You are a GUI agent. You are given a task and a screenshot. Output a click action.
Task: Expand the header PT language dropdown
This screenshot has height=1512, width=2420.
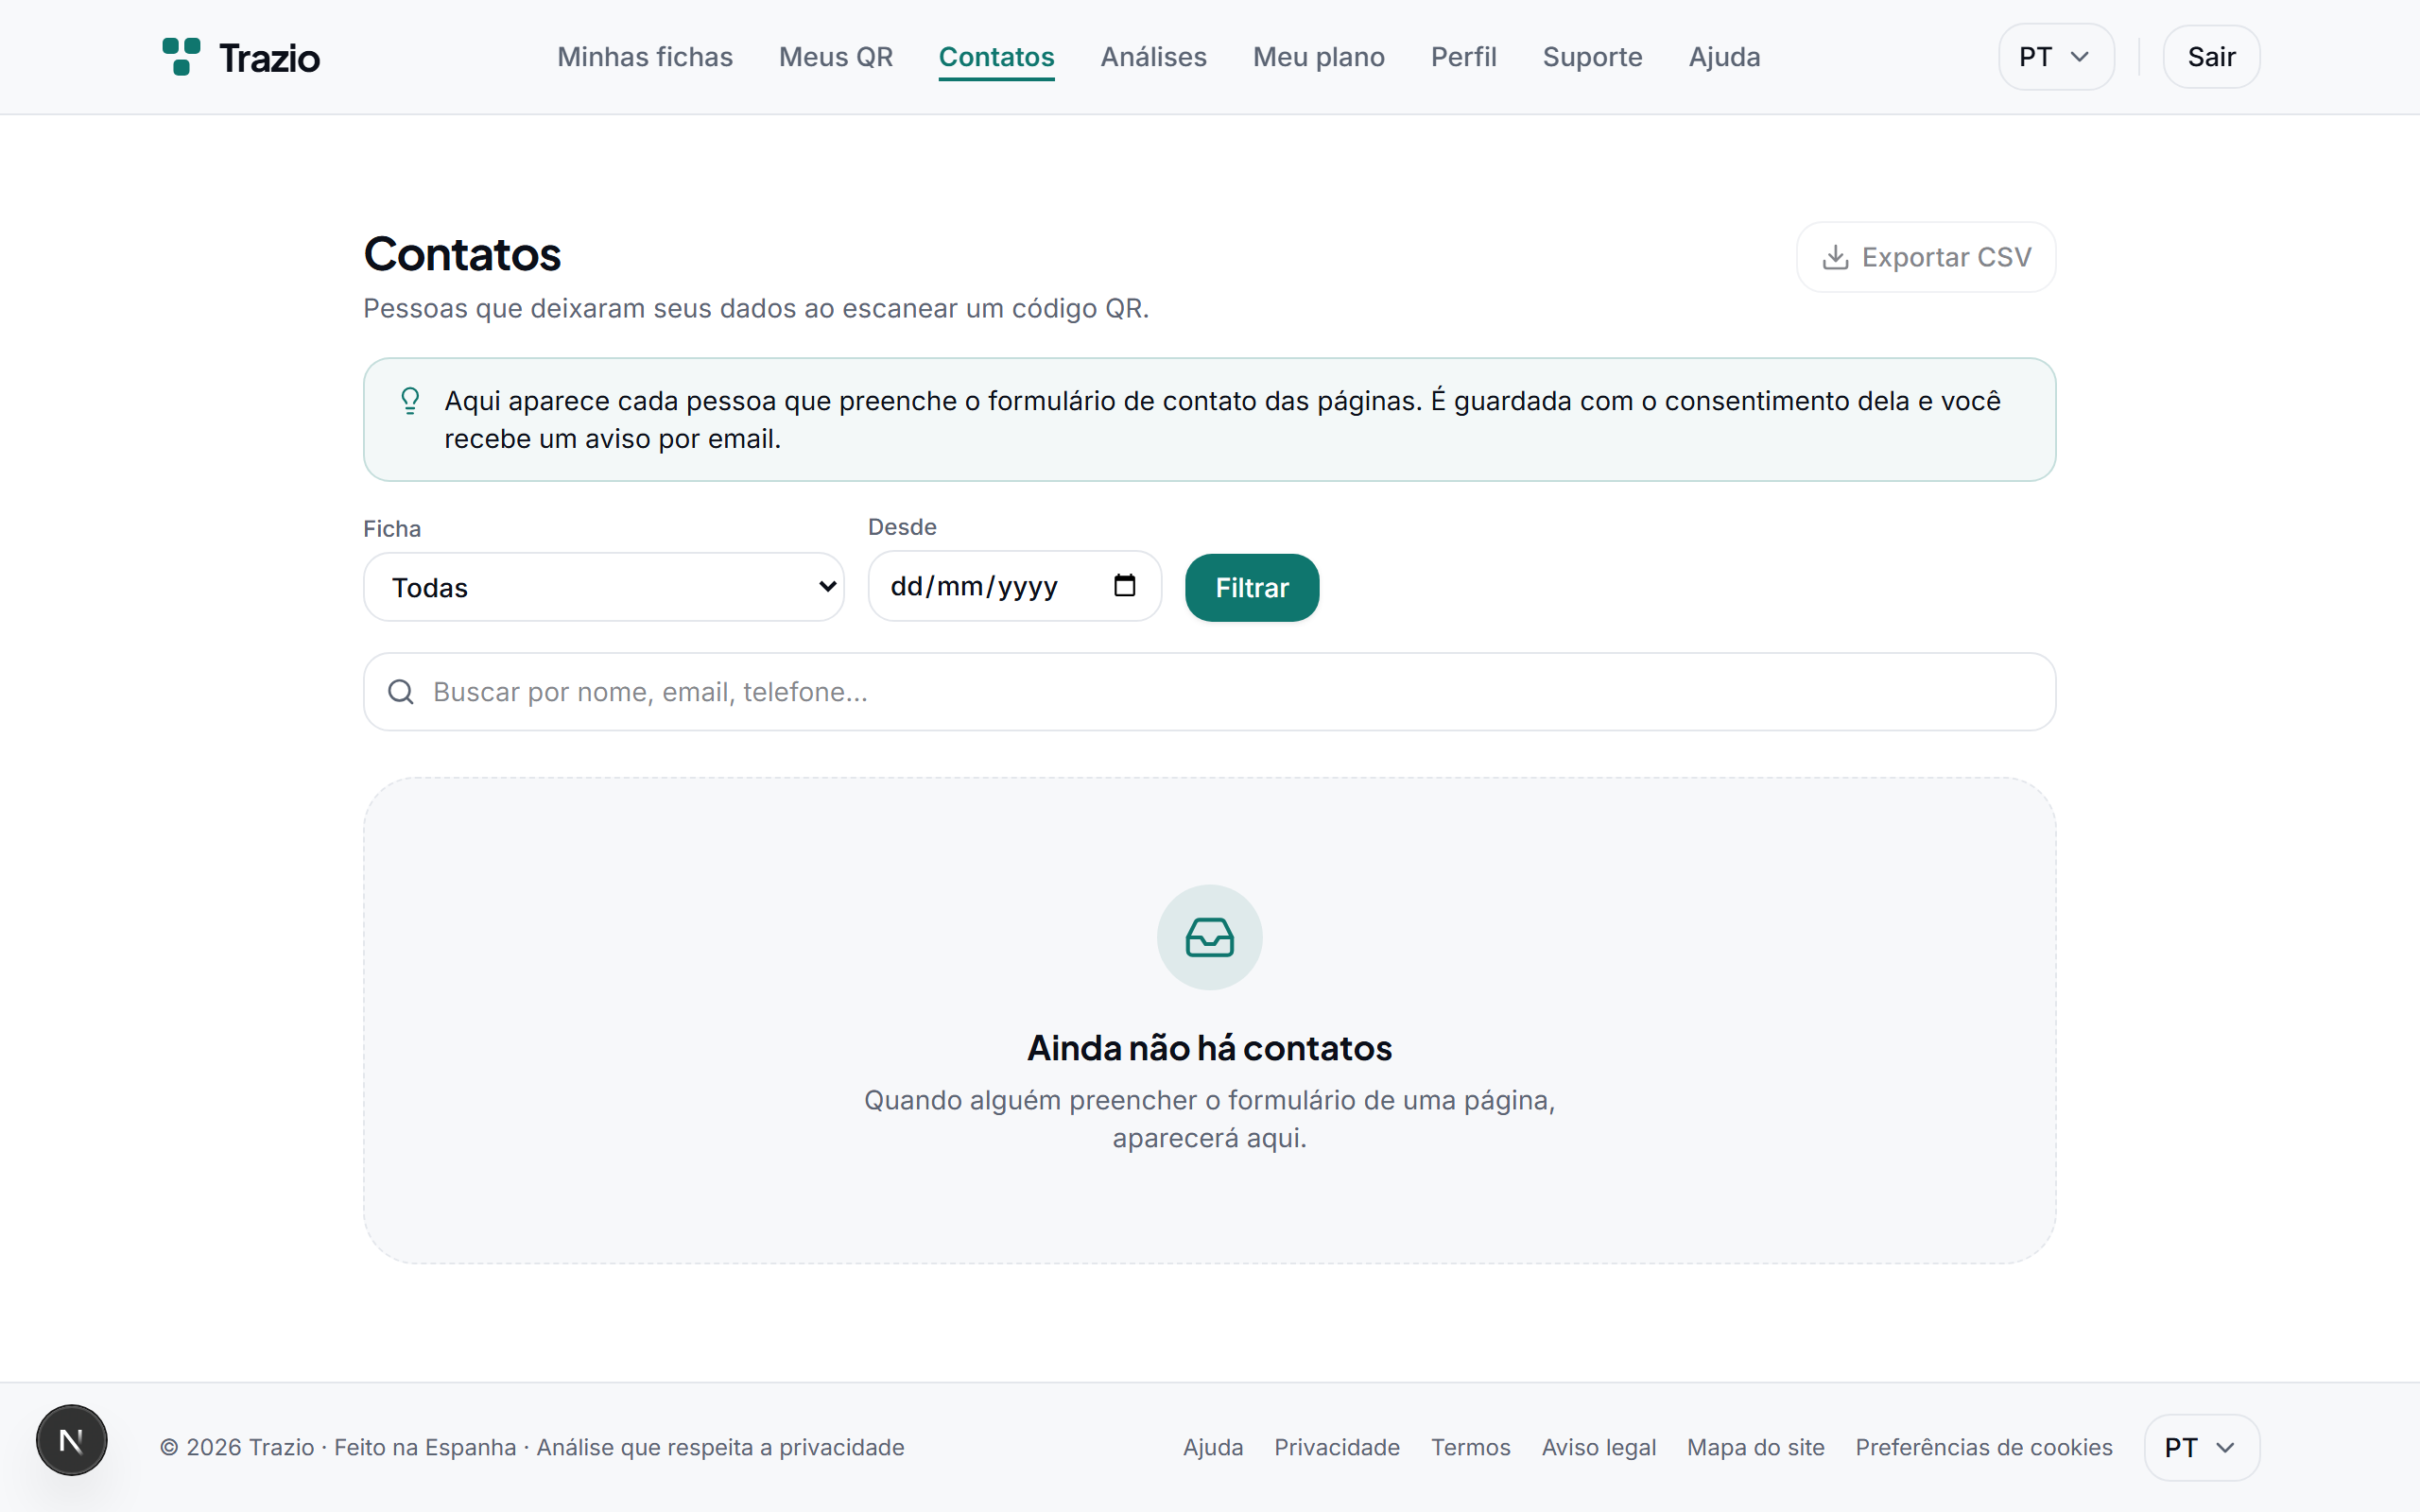point(2056,57)
